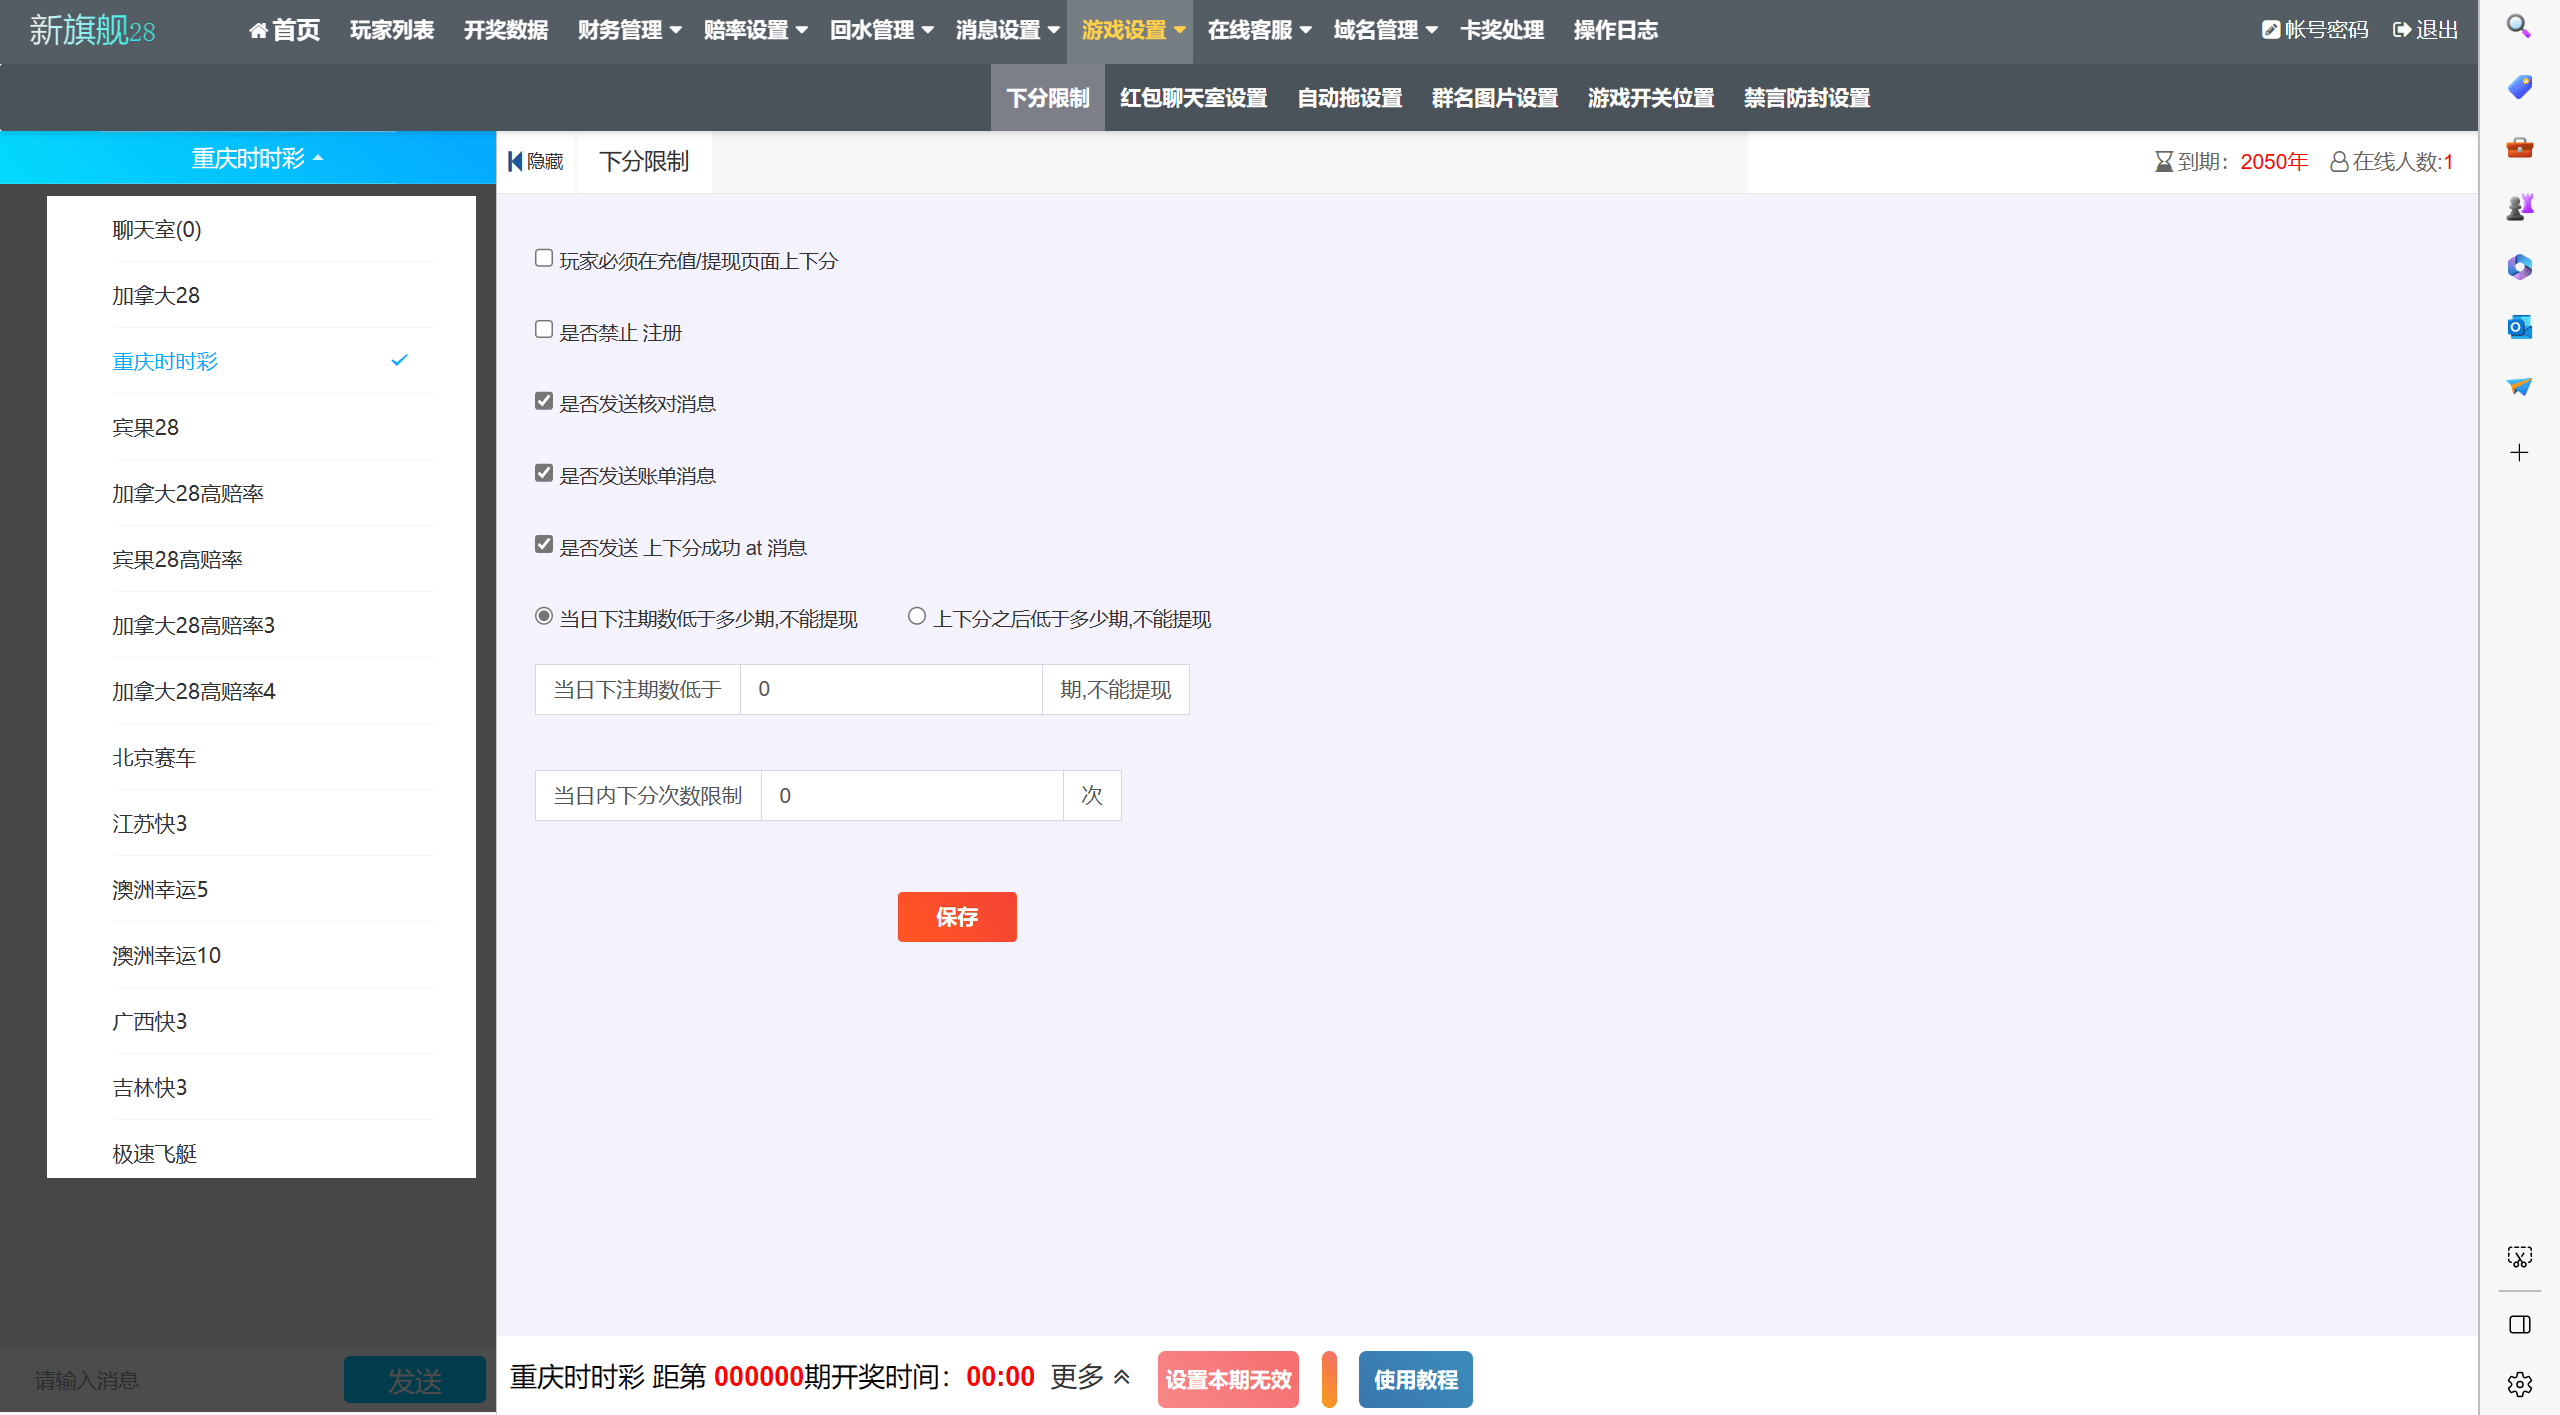Click the 帐号密码 edit icon

coord(2270,30)
